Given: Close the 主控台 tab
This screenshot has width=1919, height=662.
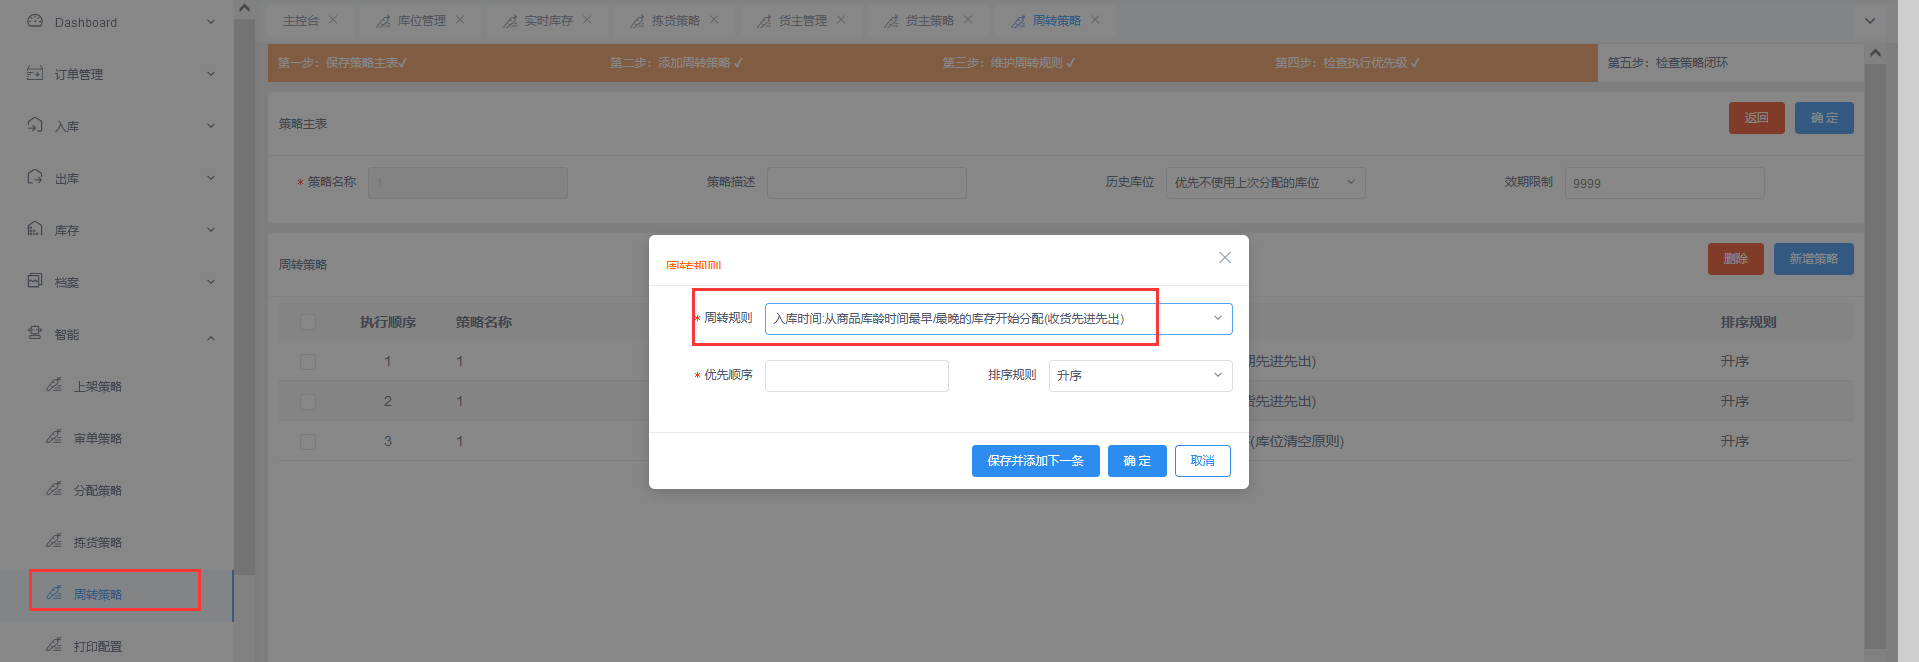Looking at the screenshot, I should point(333,19).
